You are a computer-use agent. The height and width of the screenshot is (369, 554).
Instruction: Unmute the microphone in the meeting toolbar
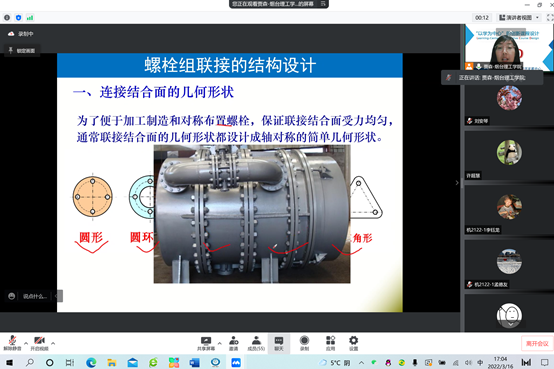[12, 343]
